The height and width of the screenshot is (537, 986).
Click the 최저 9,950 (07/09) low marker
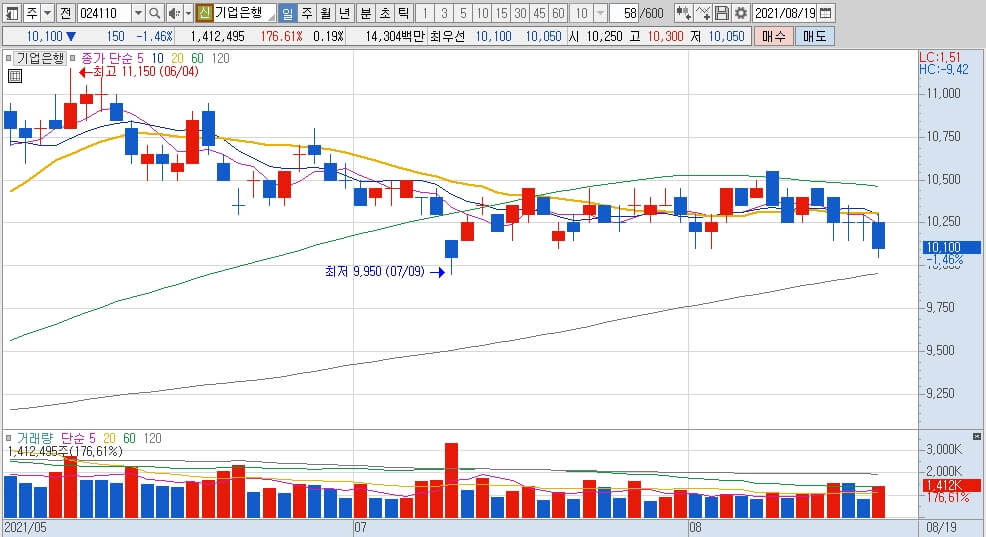(385, 272)
